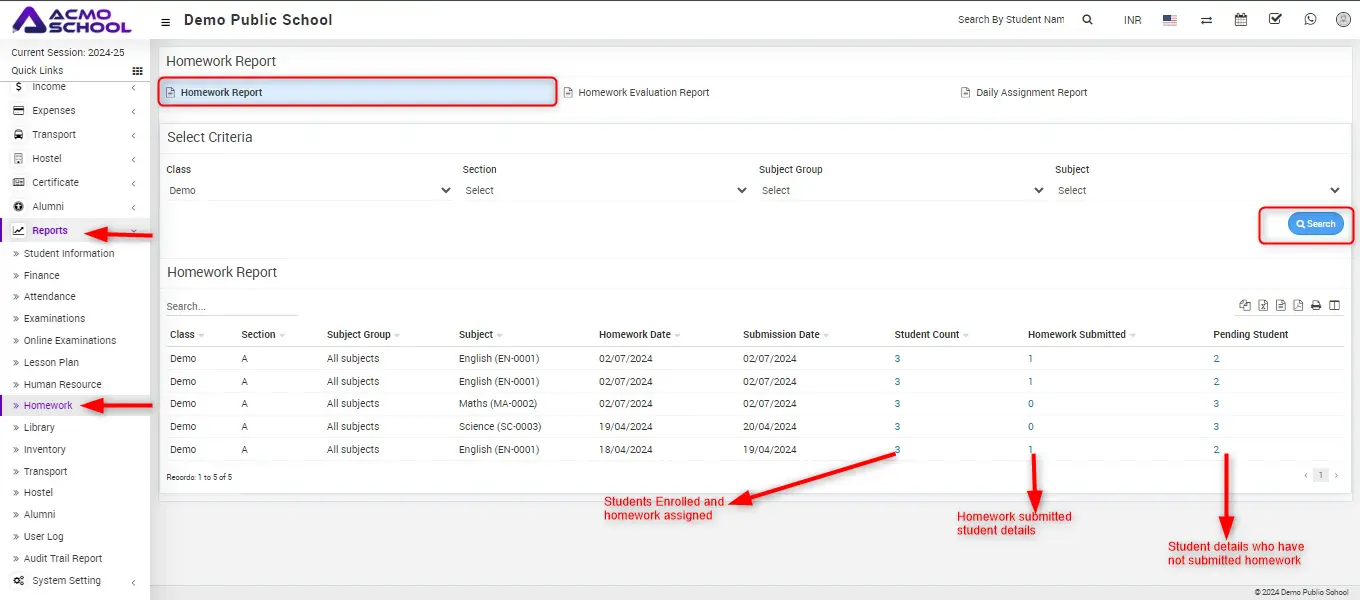Click the task checklist icon in header
The image size is (1360, 600).
pos(1275,20)
